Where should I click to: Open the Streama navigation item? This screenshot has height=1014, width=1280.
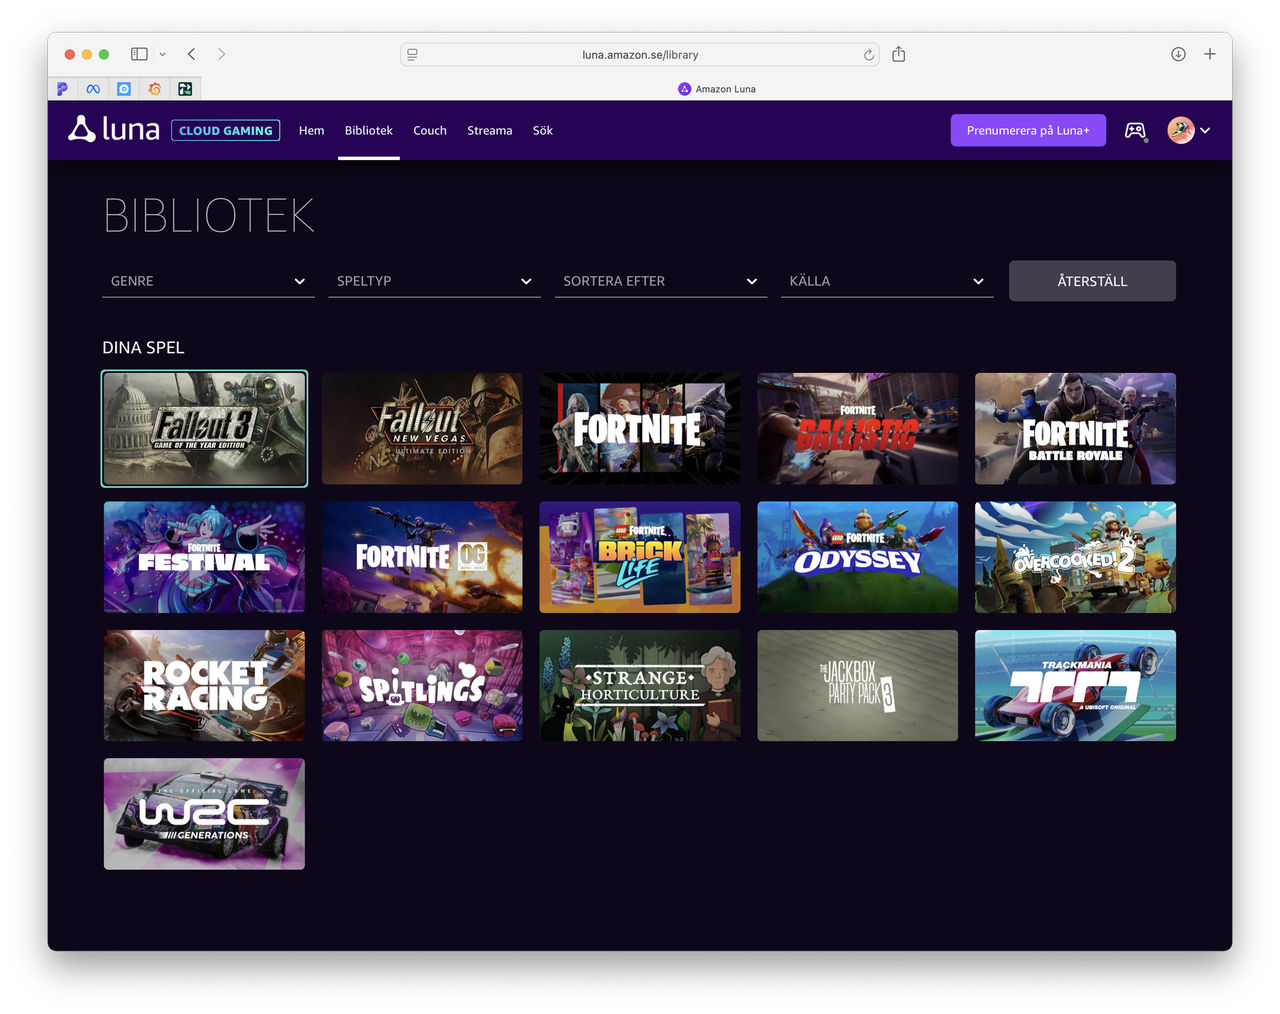click(489, 131)
